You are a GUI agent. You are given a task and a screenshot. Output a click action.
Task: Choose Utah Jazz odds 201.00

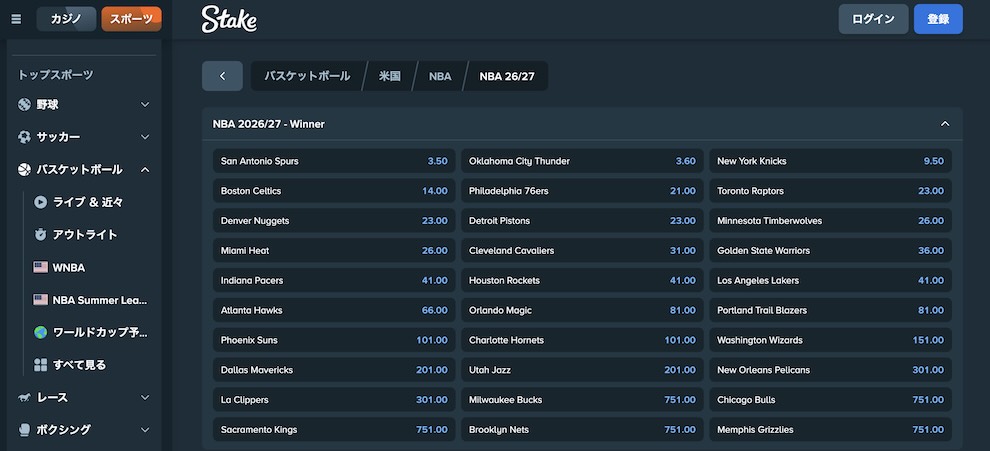coord(582,370)
